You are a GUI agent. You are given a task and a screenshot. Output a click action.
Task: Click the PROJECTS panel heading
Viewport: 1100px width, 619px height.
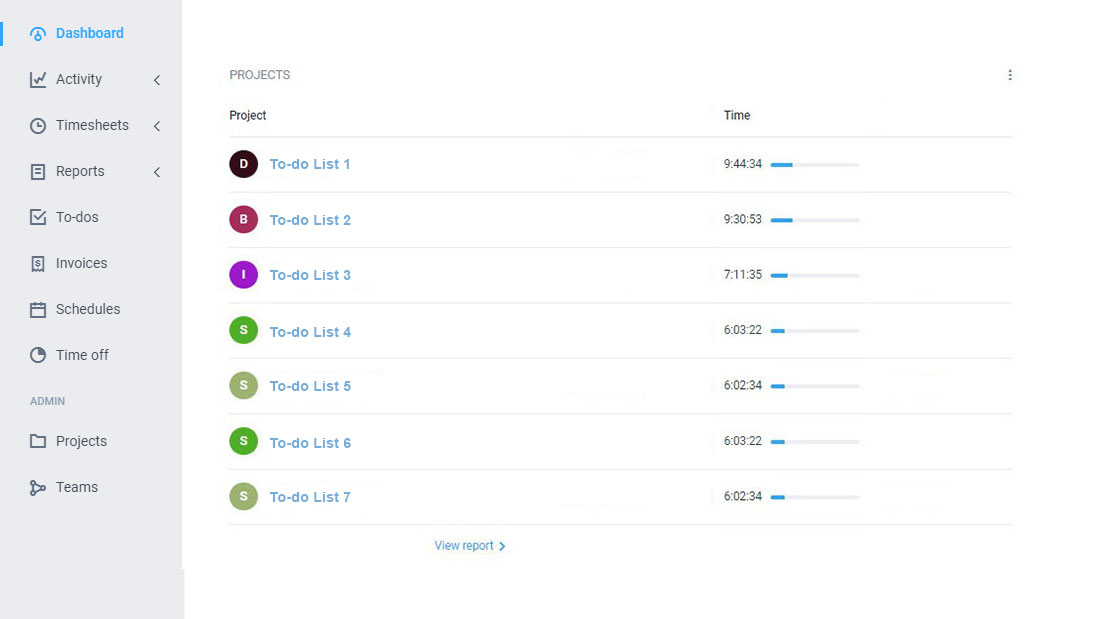point(260,75)
